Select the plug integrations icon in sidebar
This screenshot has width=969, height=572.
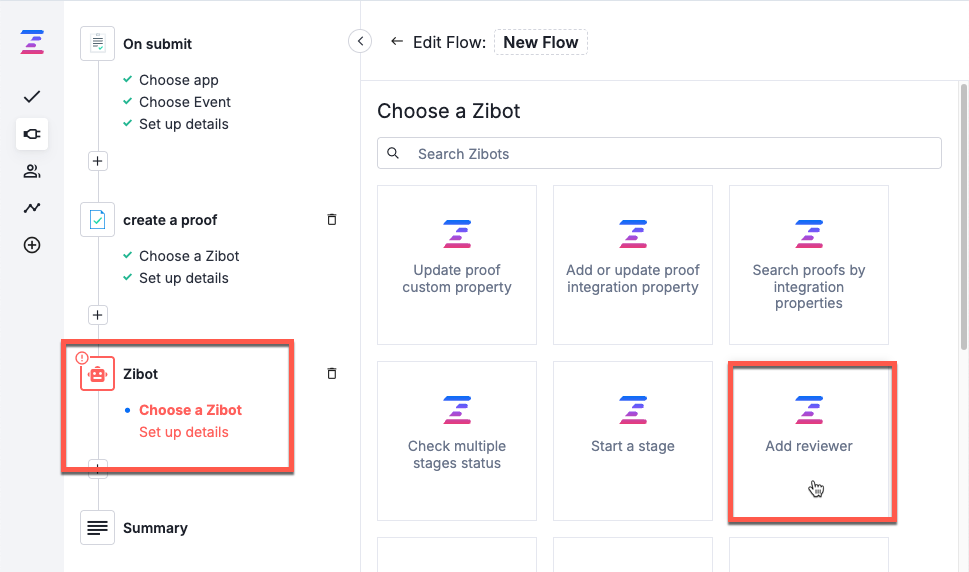pyautogui.click(x=32, y=134)
